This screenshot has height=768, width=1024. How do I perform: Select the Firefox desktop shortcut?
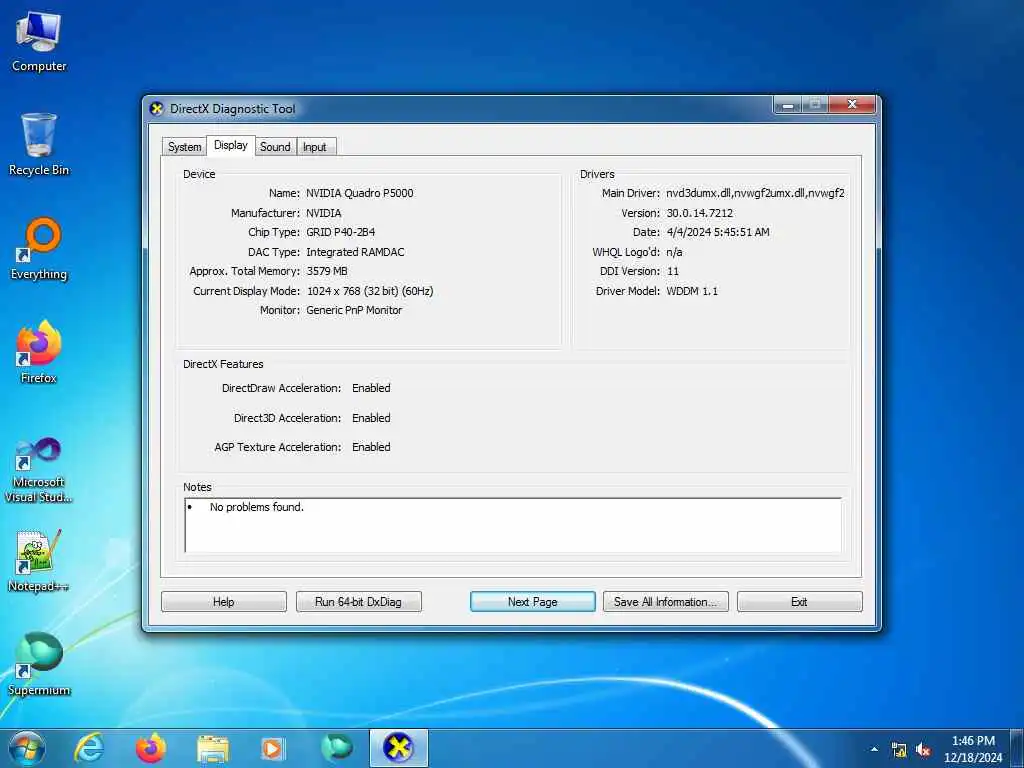pyautogui.click(x=39, y=352)
